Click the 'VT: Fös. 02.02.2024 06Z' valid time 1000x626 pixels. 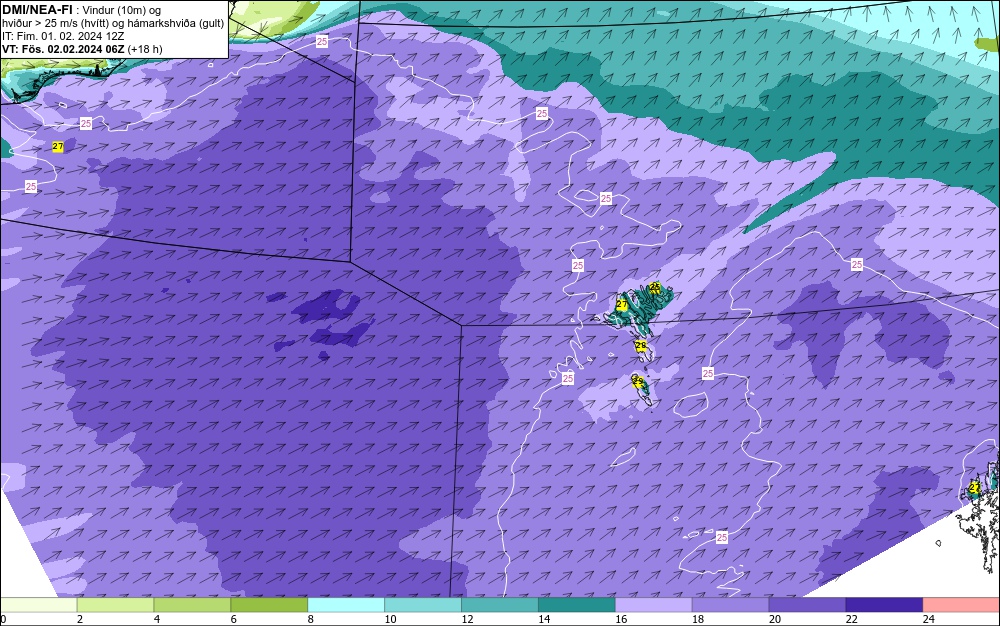tap(64, 49)
